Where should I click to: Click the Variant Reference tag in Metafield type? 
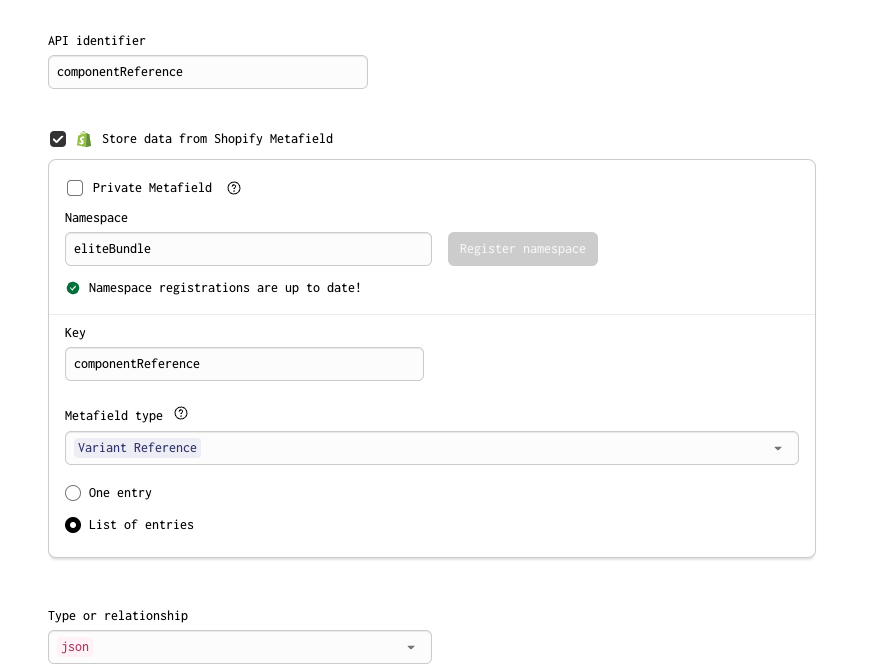click(x=138, y=448)
